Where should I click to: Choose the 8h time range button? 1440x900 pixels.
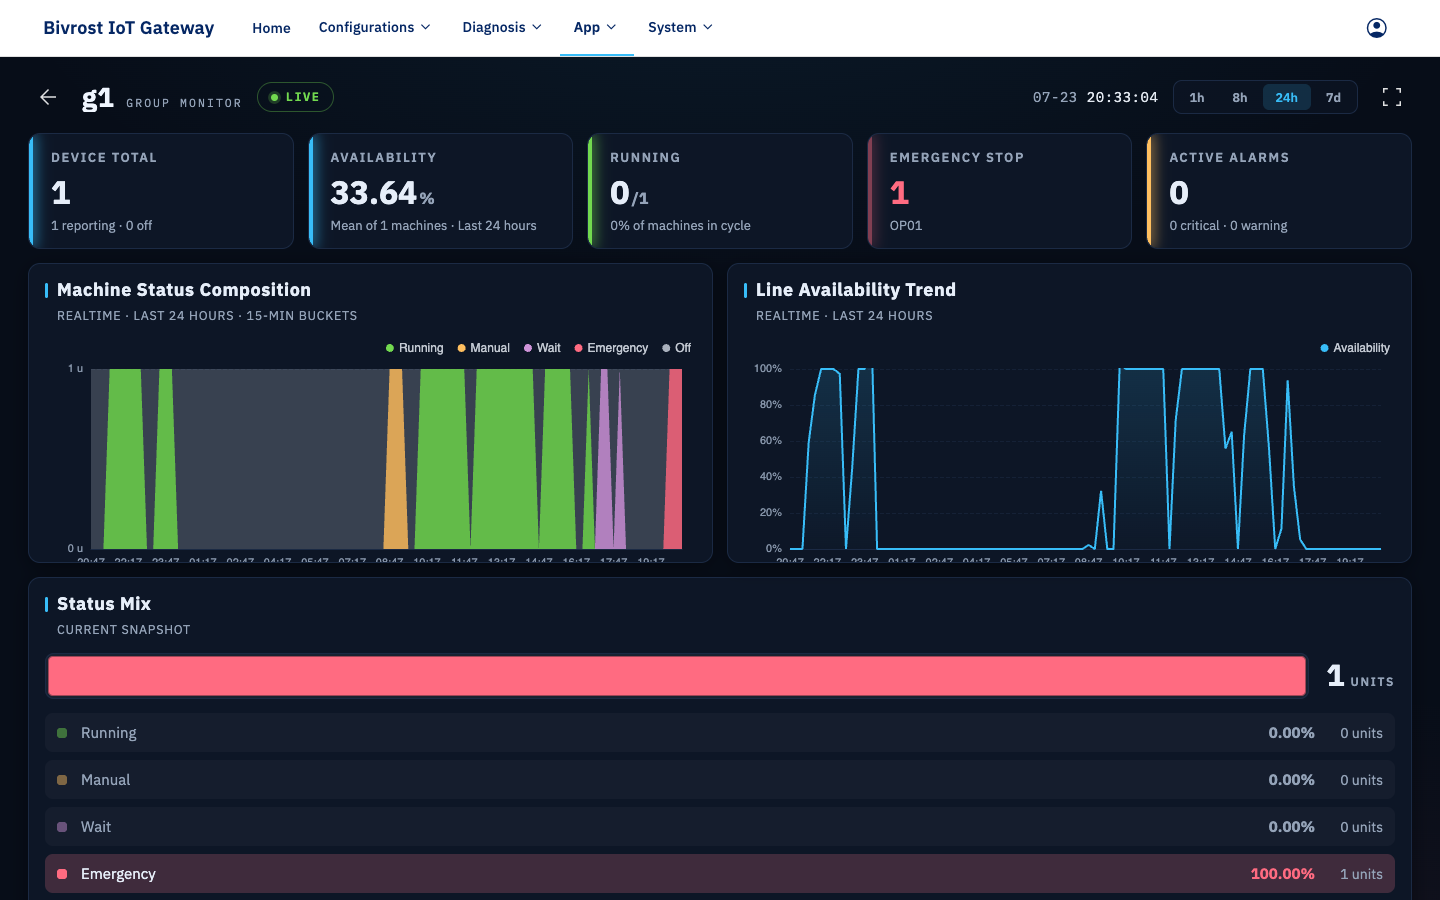tap(1240, 97)
